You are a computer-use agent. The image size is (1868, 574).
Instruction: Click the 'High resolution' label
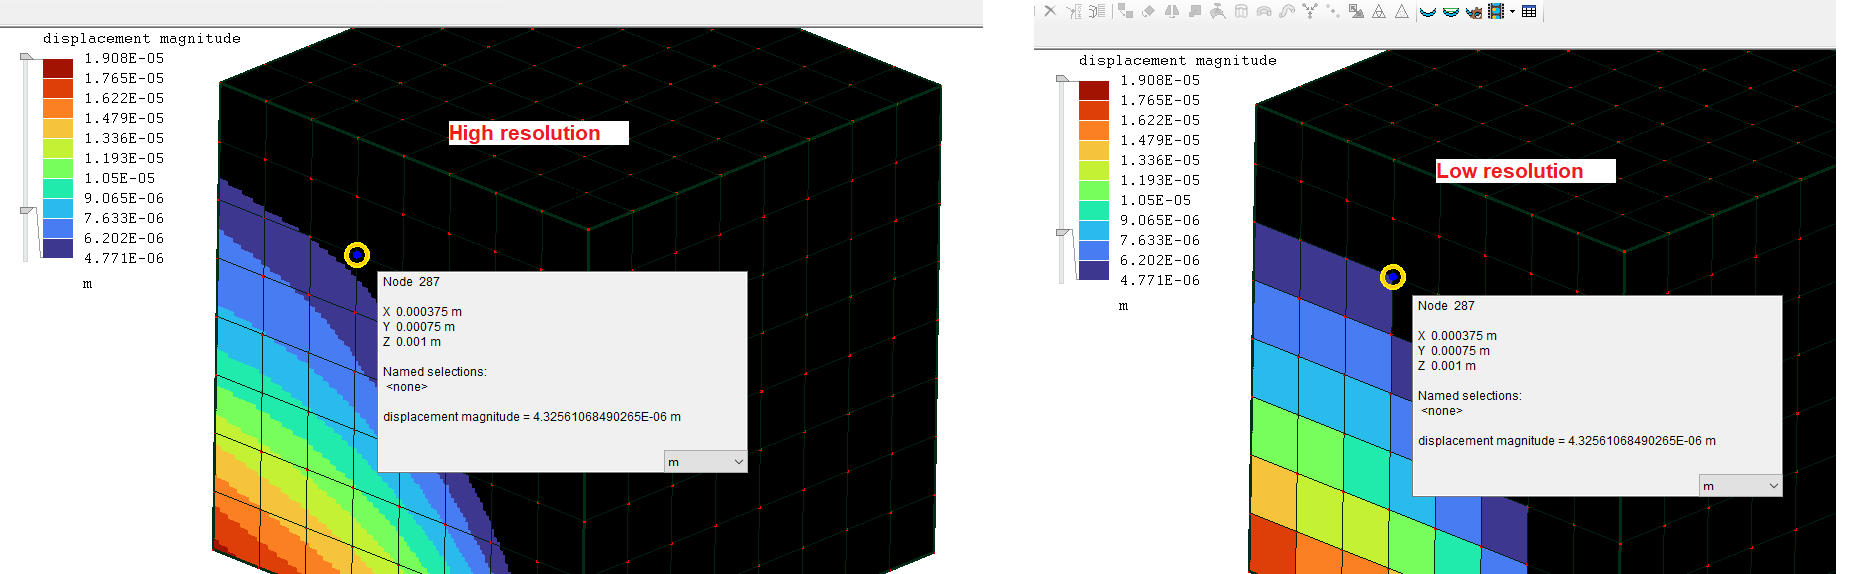525,133
